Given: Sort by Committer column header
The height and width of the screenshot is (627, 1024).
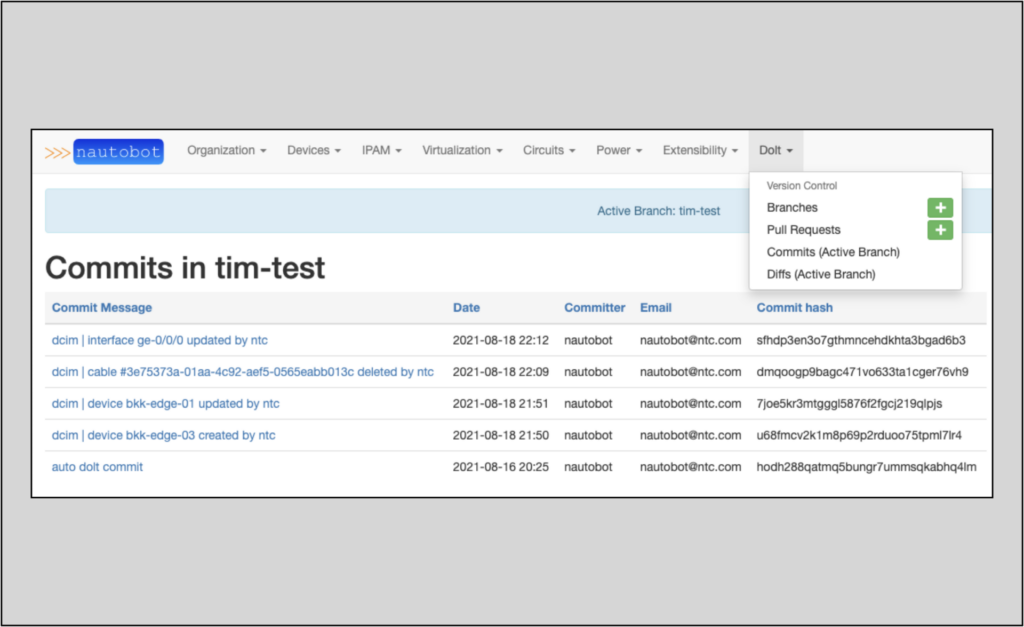Looking at the screenshot, I should [x=594, y=308].
